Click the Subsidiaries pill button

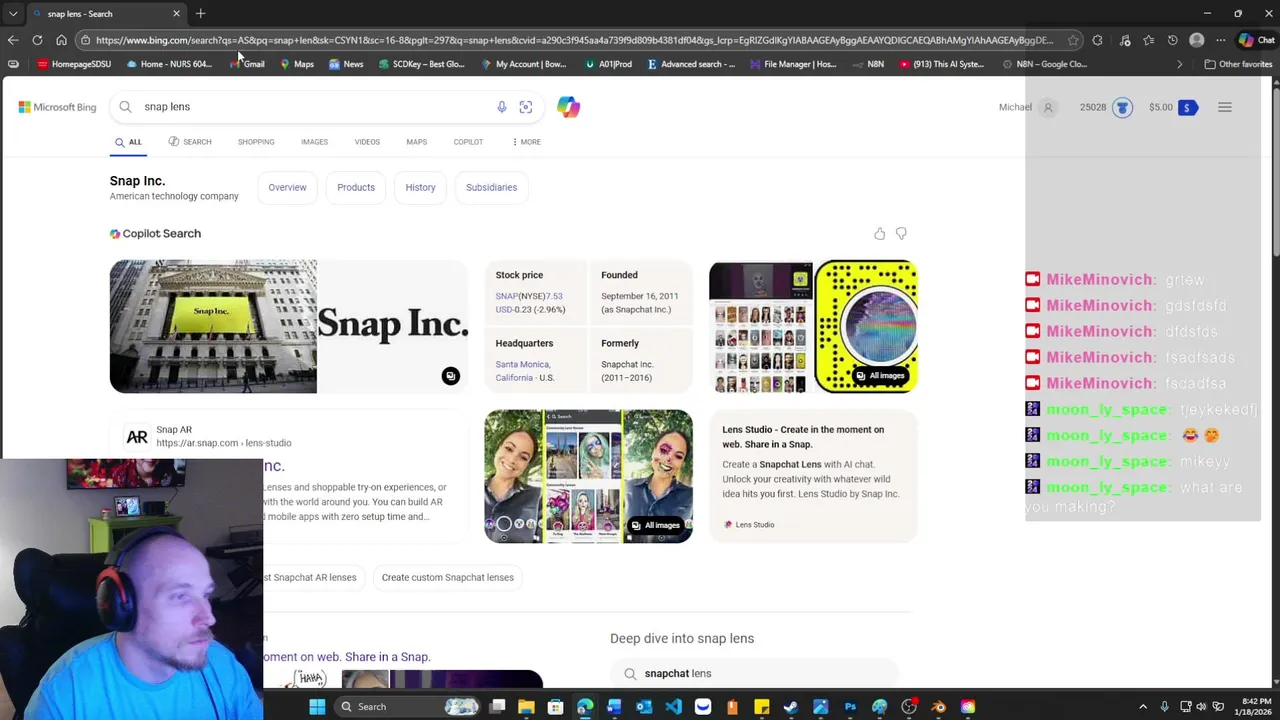tap(491, 188)
